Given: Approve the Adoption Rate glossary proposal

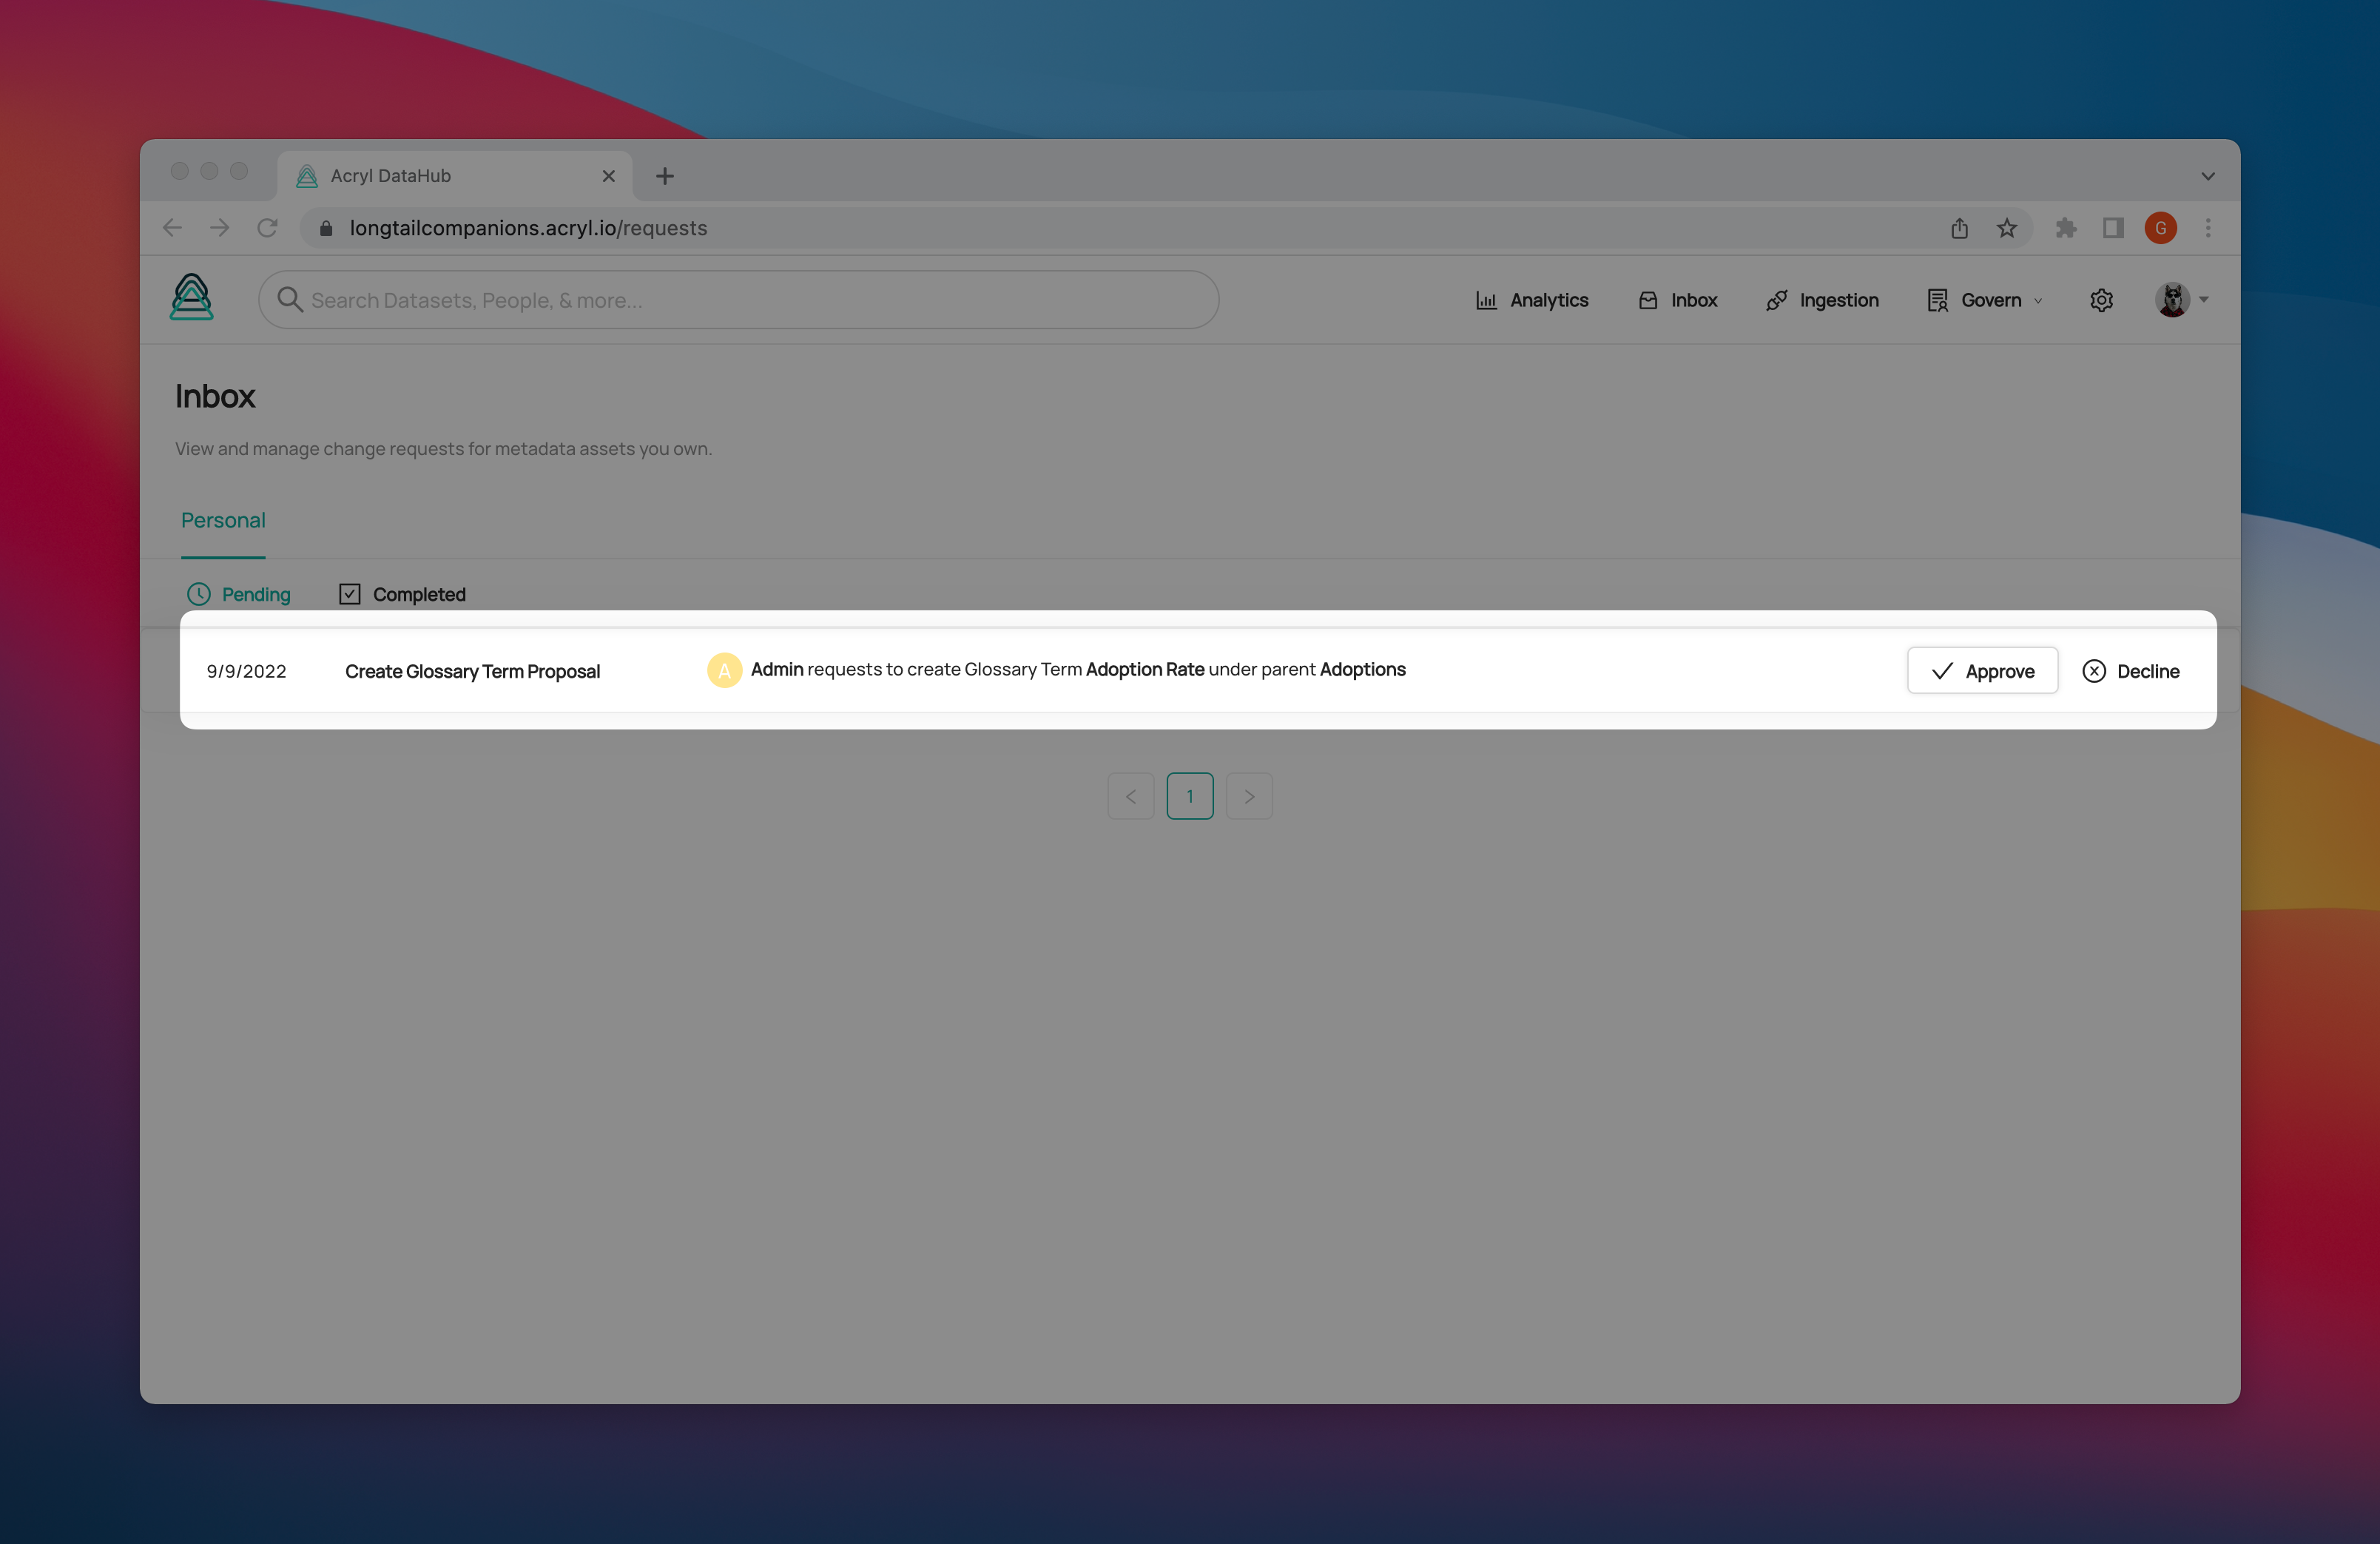Looking at the screenshot, I should point(1982,671).
